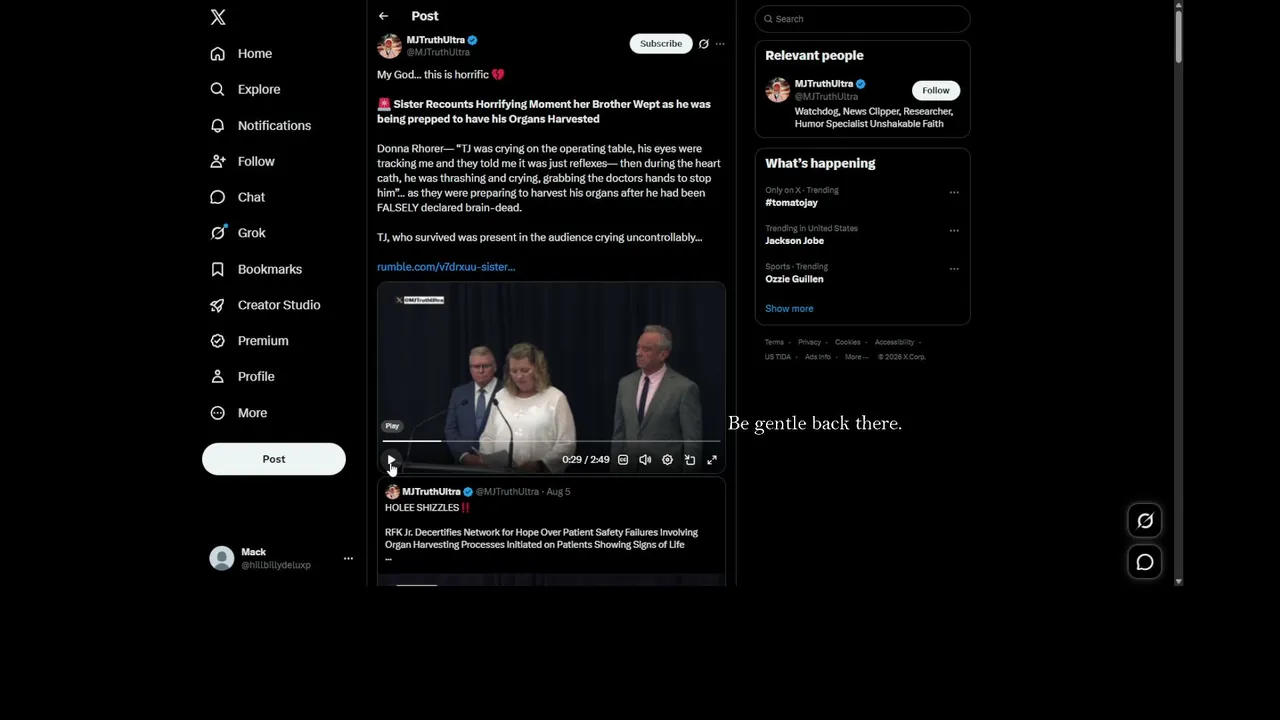The height and width of the screenshot is (720, 1280).
Task: Open the floating messages button at bottom right
Action: click(x=1145, y=562)
